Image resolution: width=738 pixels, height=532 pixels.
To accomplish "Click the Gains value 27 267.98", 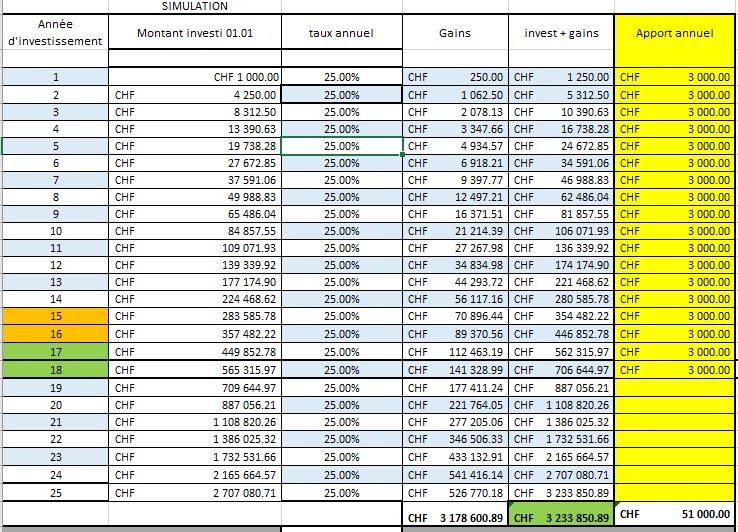I will click(x=455, y=248).
